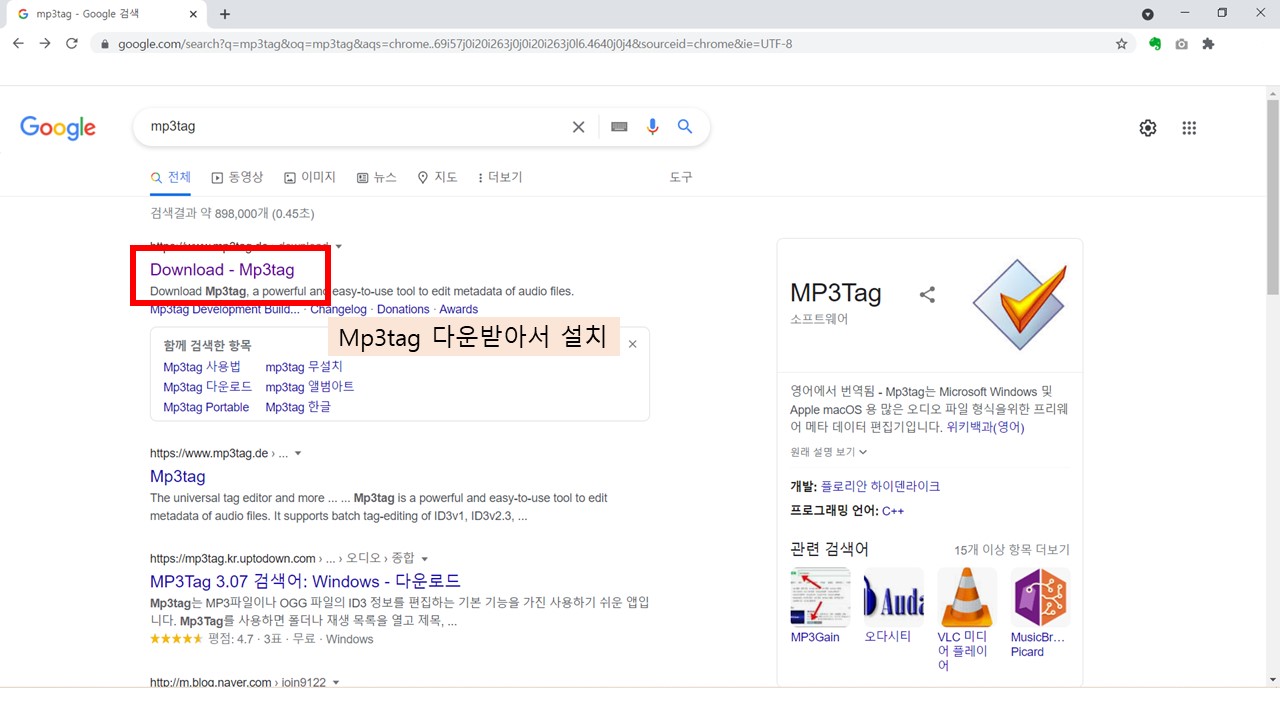View site info lock icon
Screen dimensions: 1280x720
103,44
